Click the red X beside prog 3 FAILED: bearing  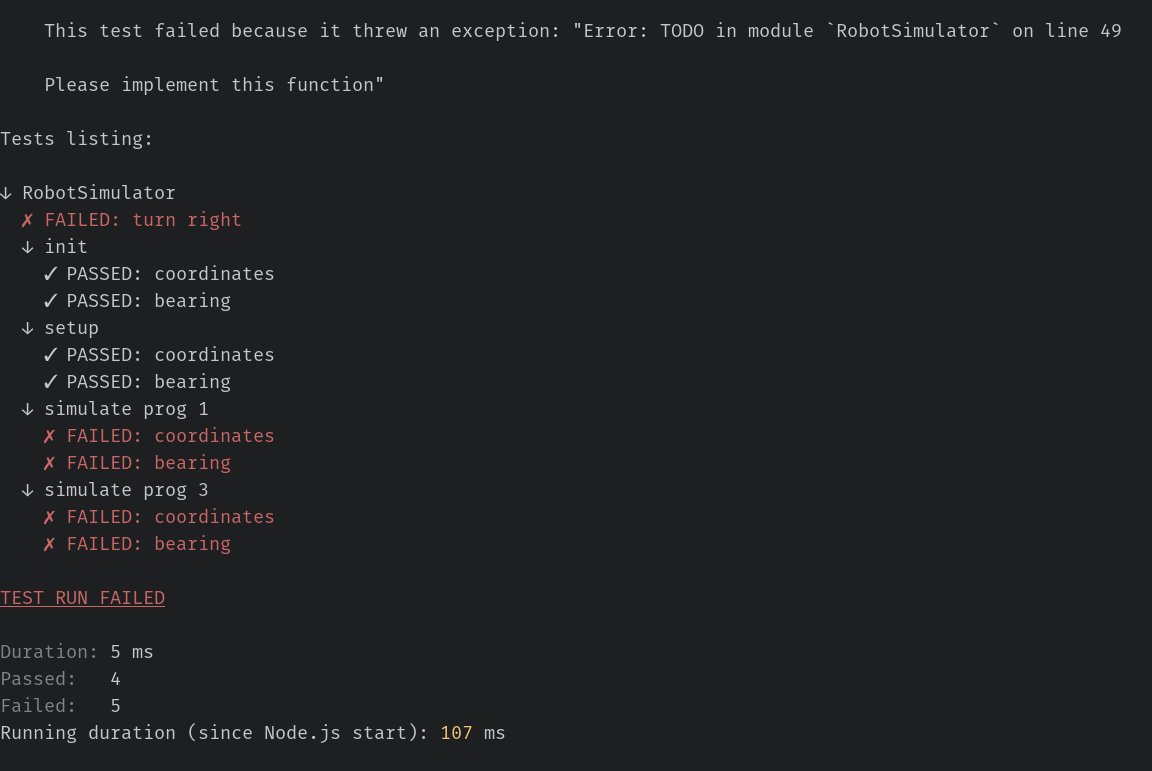(x=49, y=544)
